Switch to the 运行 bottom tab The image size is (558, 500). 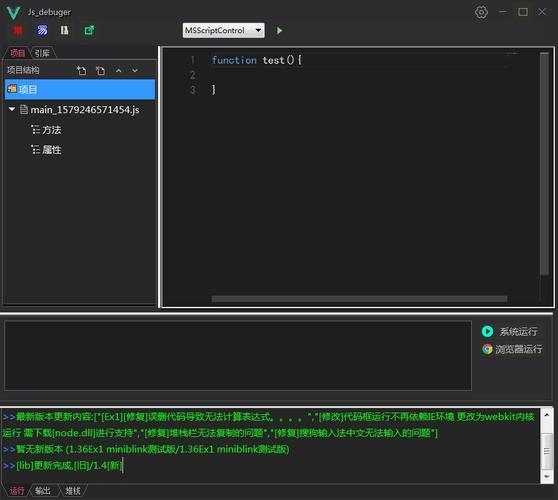pos(17,491)
